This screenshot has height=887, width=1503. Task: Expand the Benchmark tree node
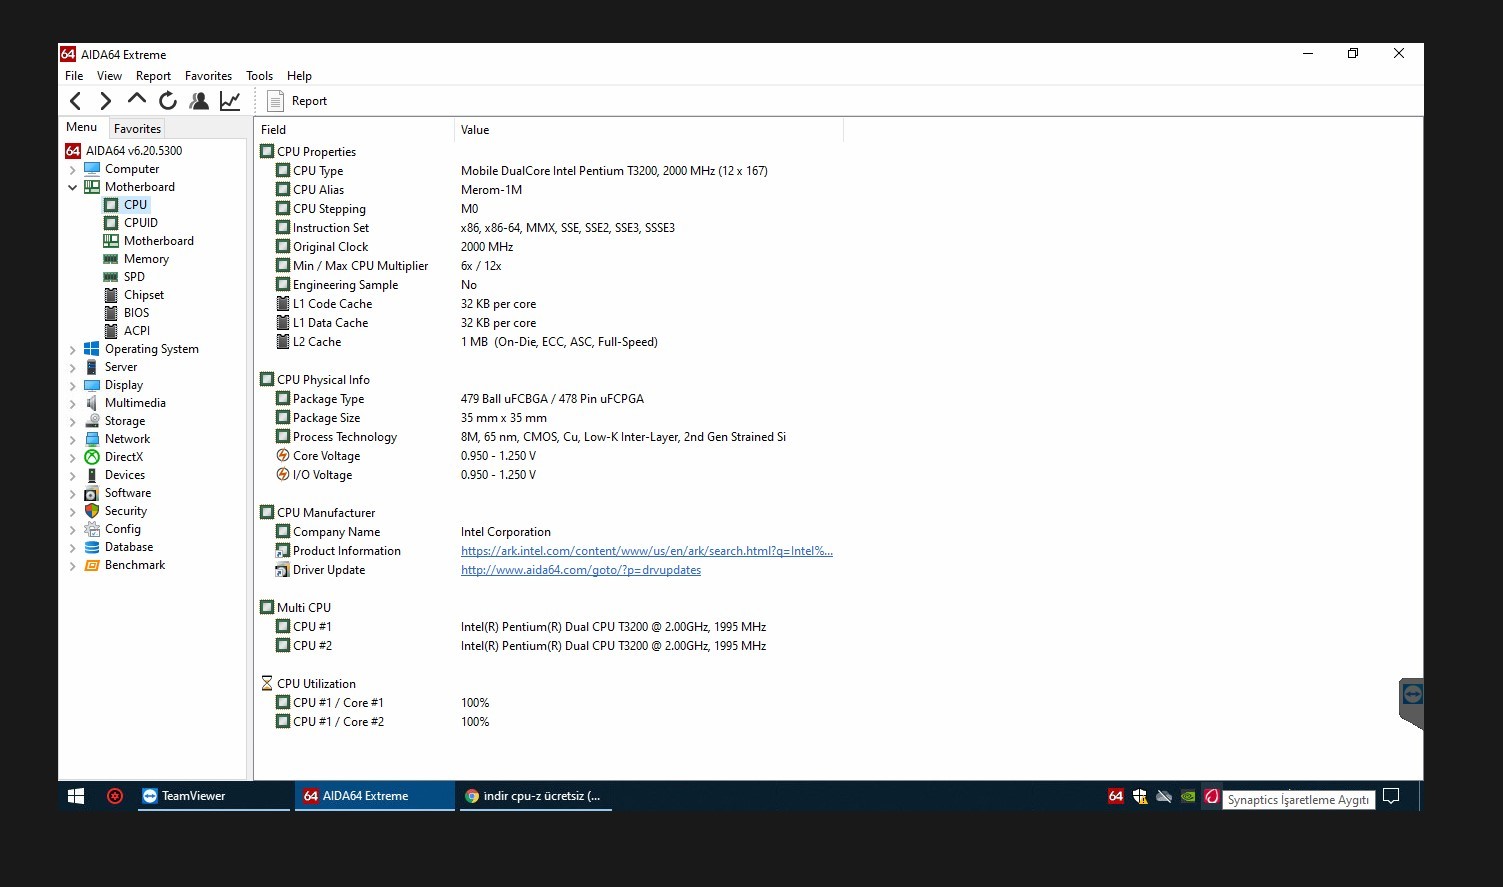(x=72, y=566)
